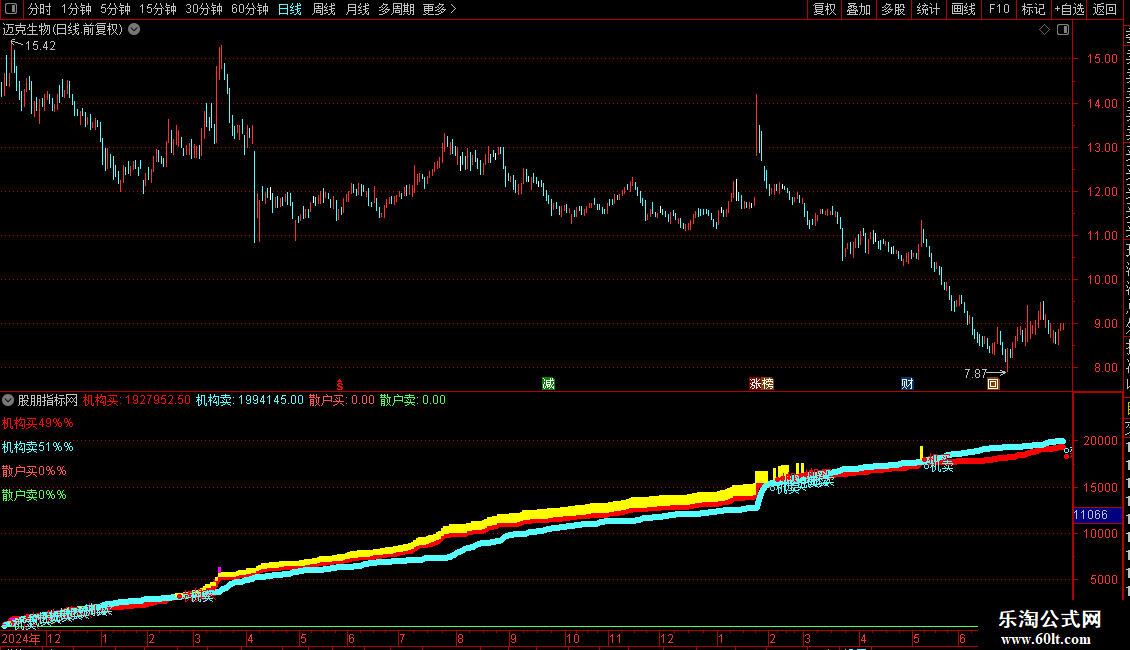Click the 散户卖0% label
This screenshot has width=1130, height=650.
pos(34,494)
